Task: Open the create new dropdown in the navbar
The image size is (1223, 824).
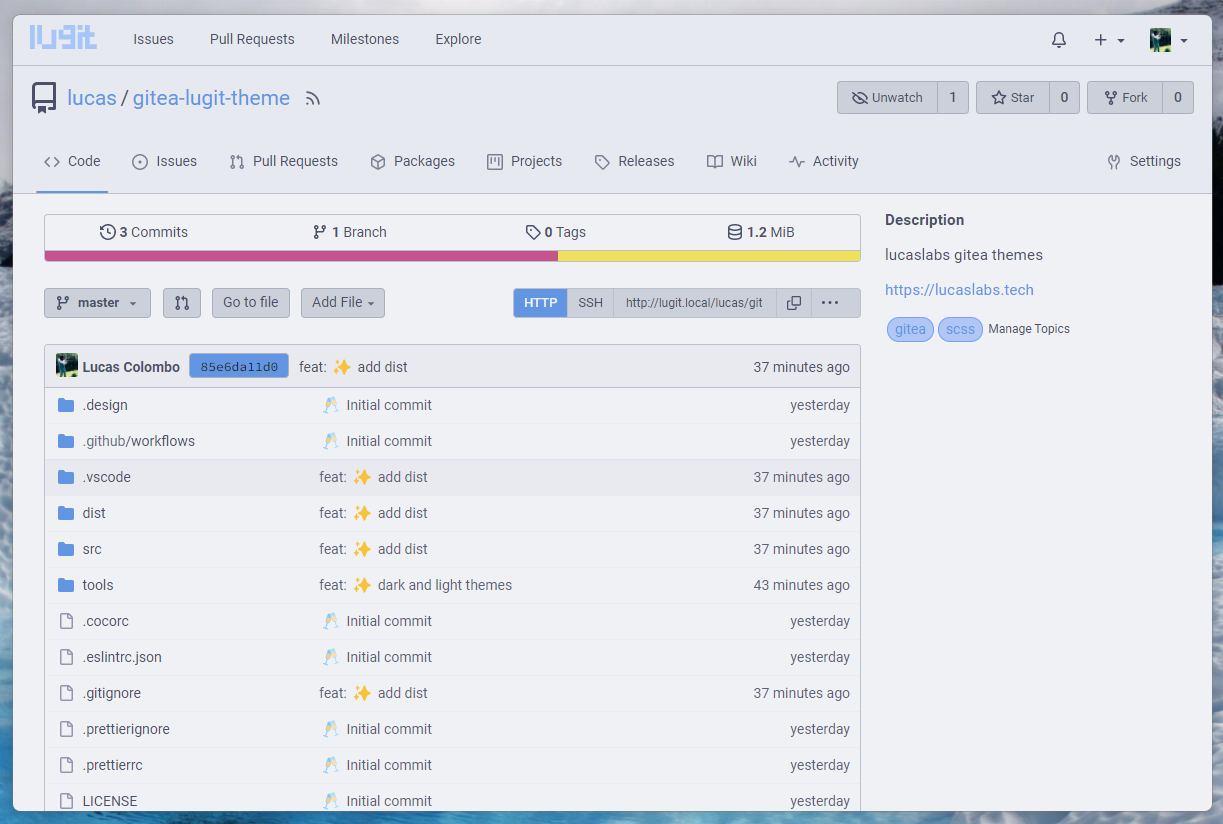Action: 1106,39
